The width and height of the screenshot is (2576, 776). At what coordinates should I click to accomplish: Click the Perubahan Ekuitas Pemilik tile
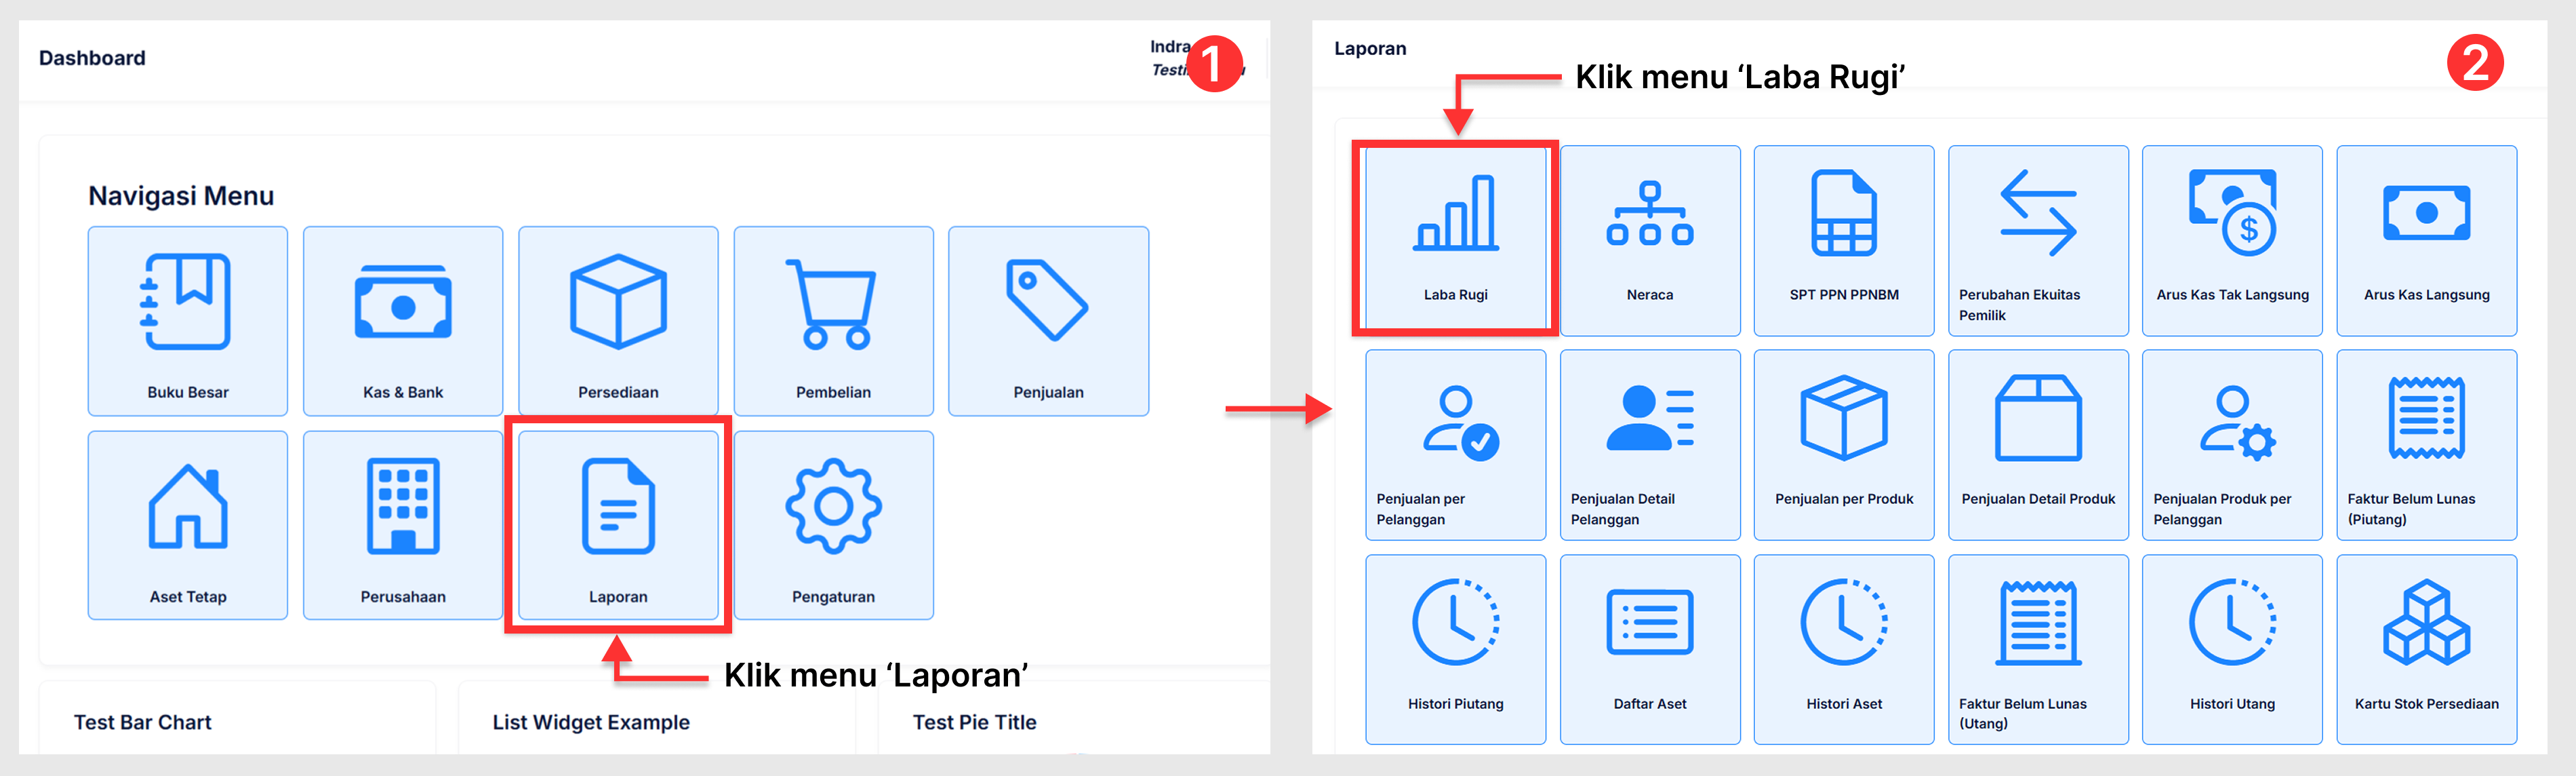click(x=2037, y=214)
